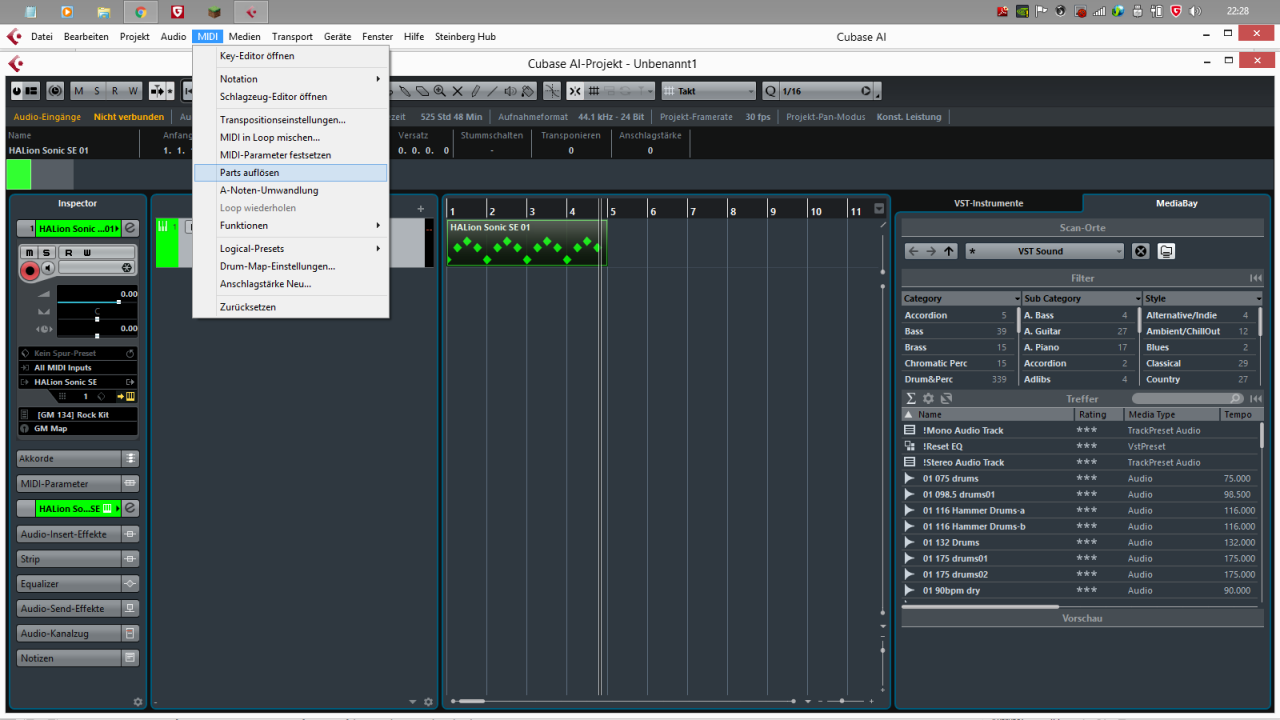Select the Erase tool
The image size is (1280, 720).
[422, 91]
